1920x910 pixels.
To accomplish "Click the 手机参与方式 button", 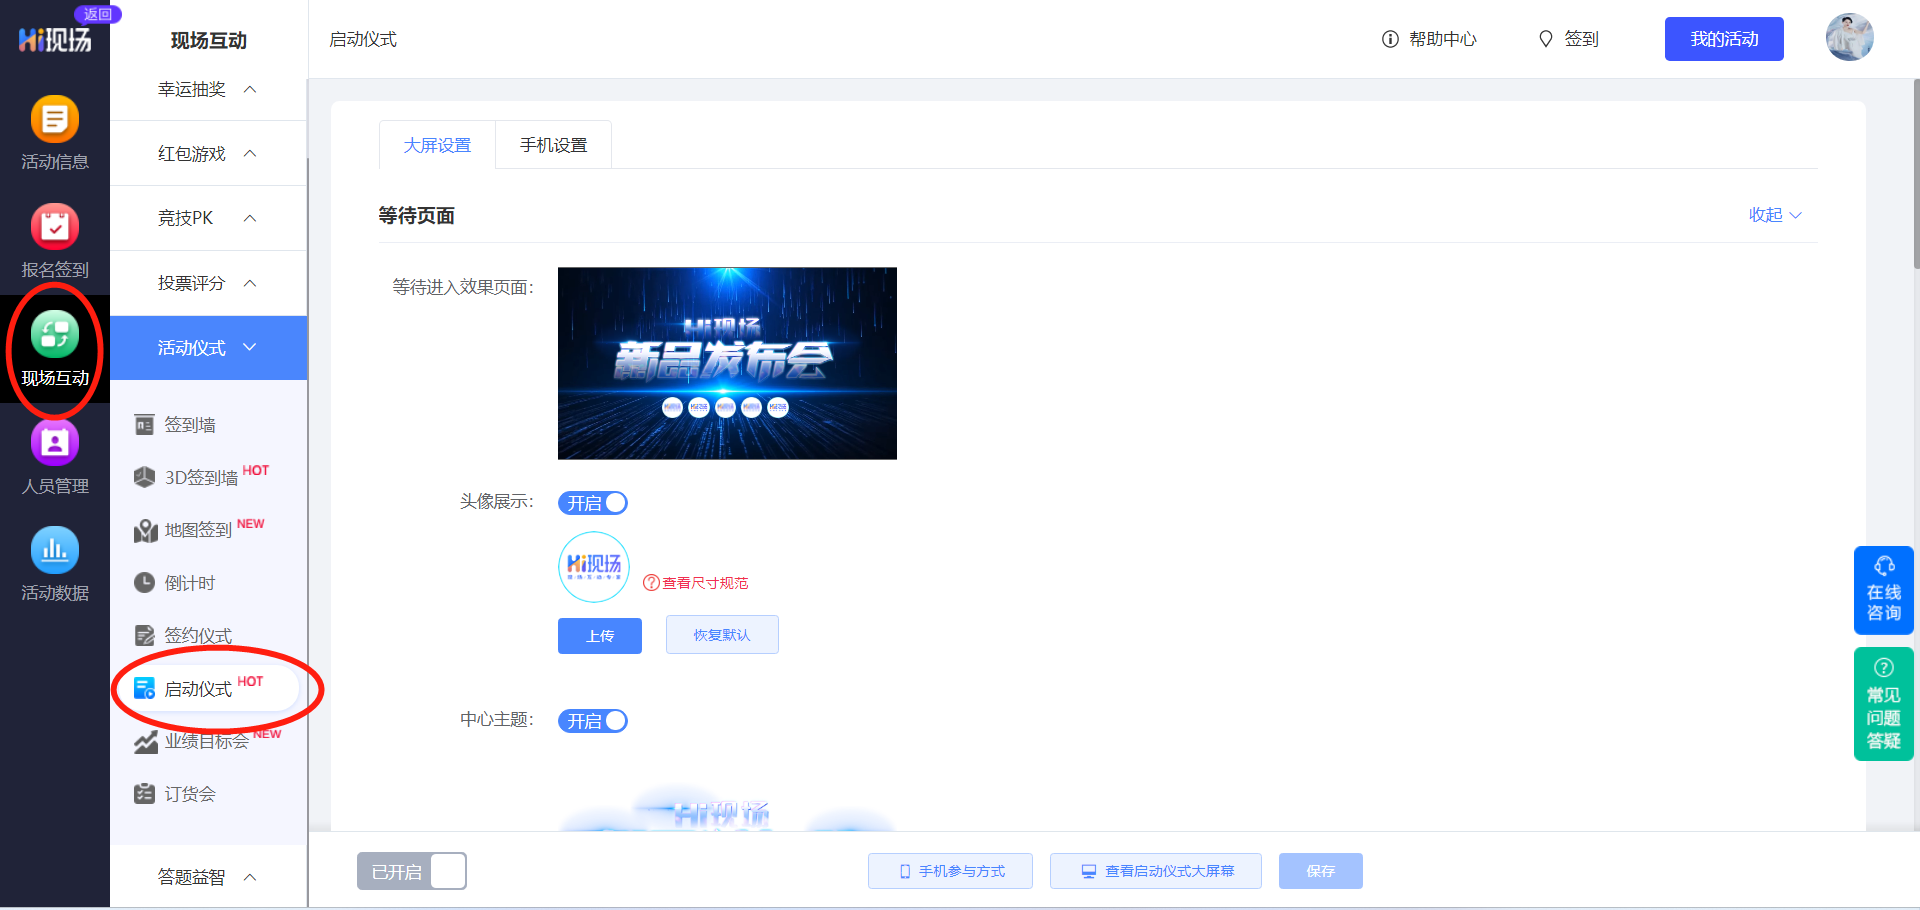I will [x=950, y=871].
